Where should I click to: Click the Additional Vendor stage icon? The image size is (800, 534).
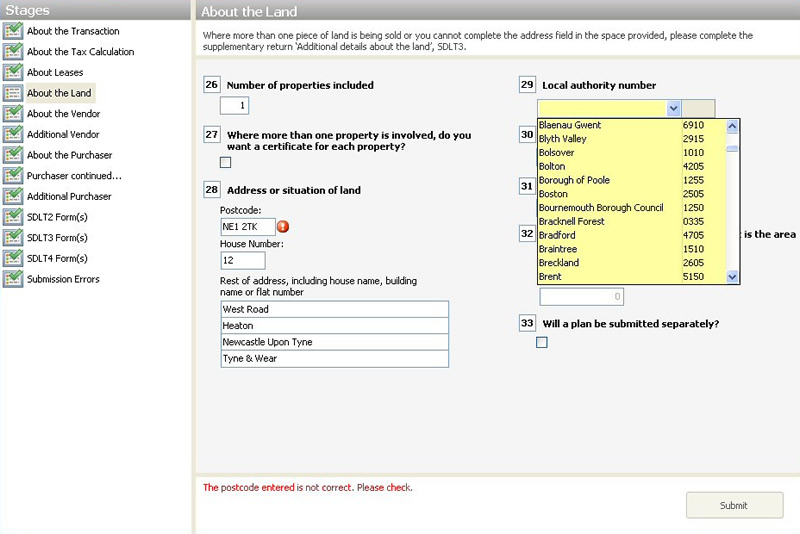pos(13,134)
